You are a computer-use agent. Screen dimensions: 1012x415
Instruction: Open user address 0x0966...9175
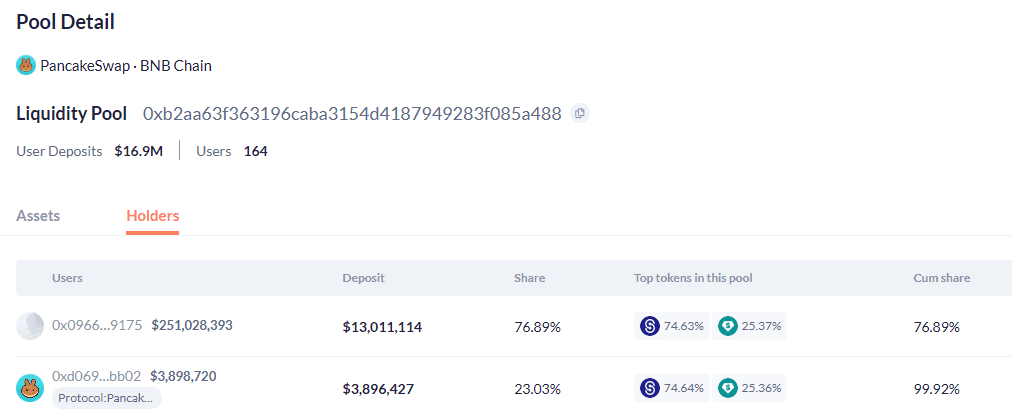[x=97, y=325]
